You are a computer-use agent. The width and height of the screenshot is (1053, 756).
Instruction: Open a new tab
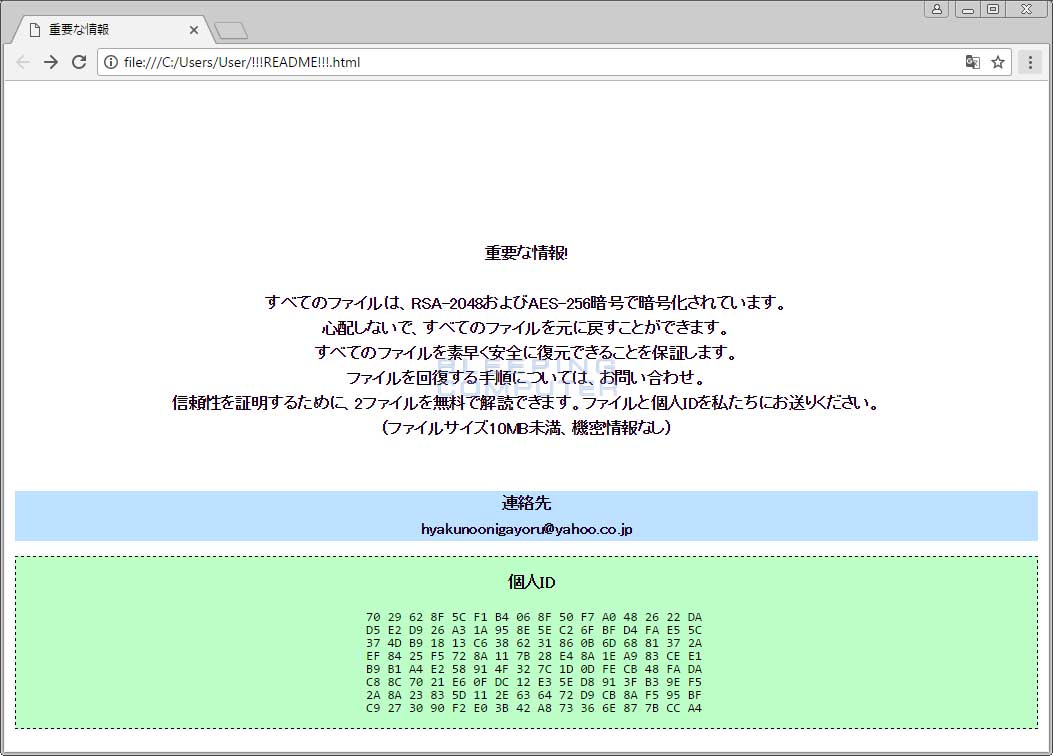coord(230,30)
